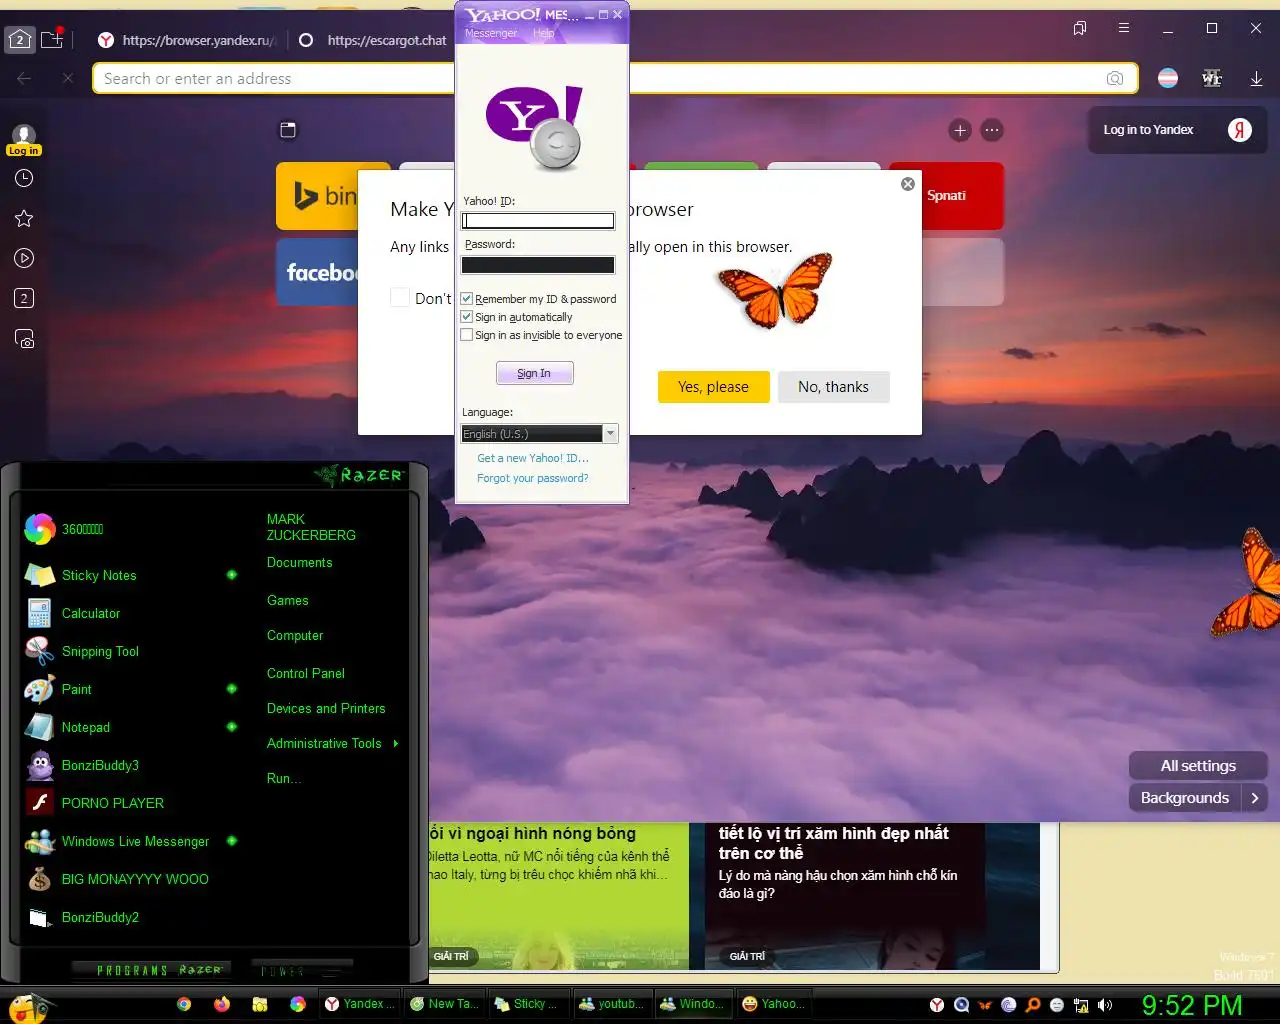Expand Paint jump list indicator
This screenshot has height=1024, width=1280.
coord(232,689)
